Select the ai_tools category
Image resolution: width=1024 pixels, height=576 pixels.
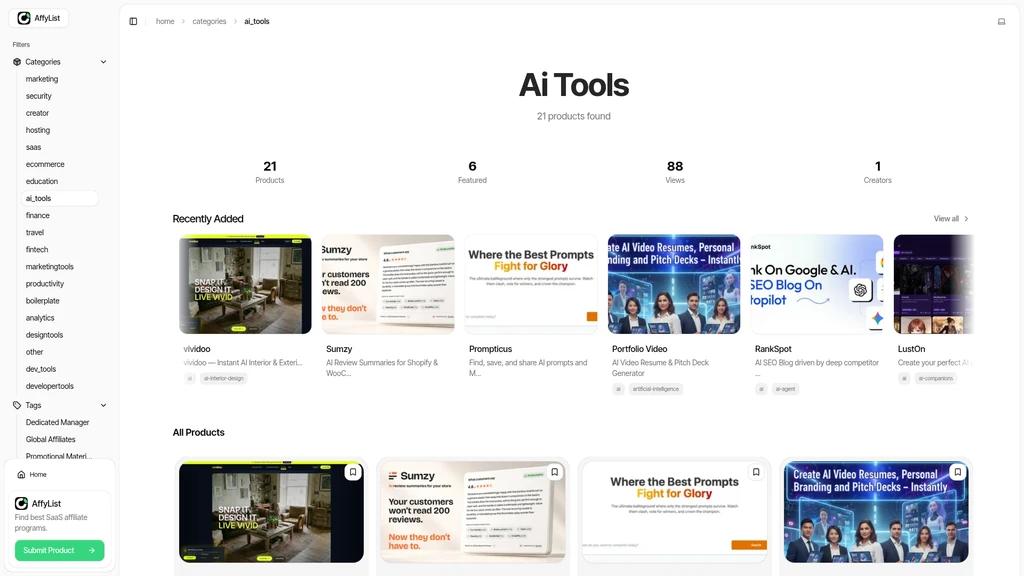click(x=59, y=199)
